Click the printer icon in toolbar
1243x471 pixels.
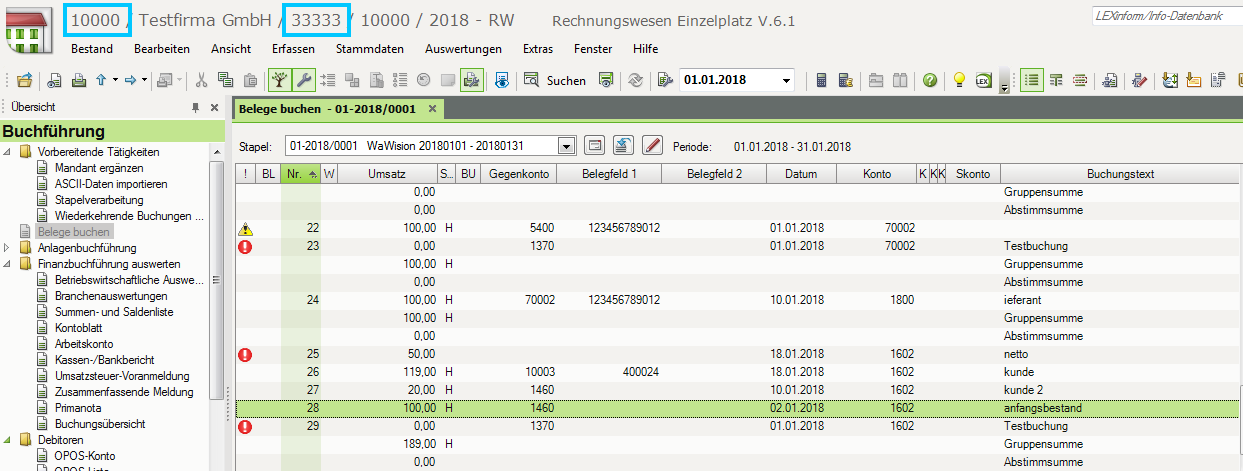click(x=79, y=81)
